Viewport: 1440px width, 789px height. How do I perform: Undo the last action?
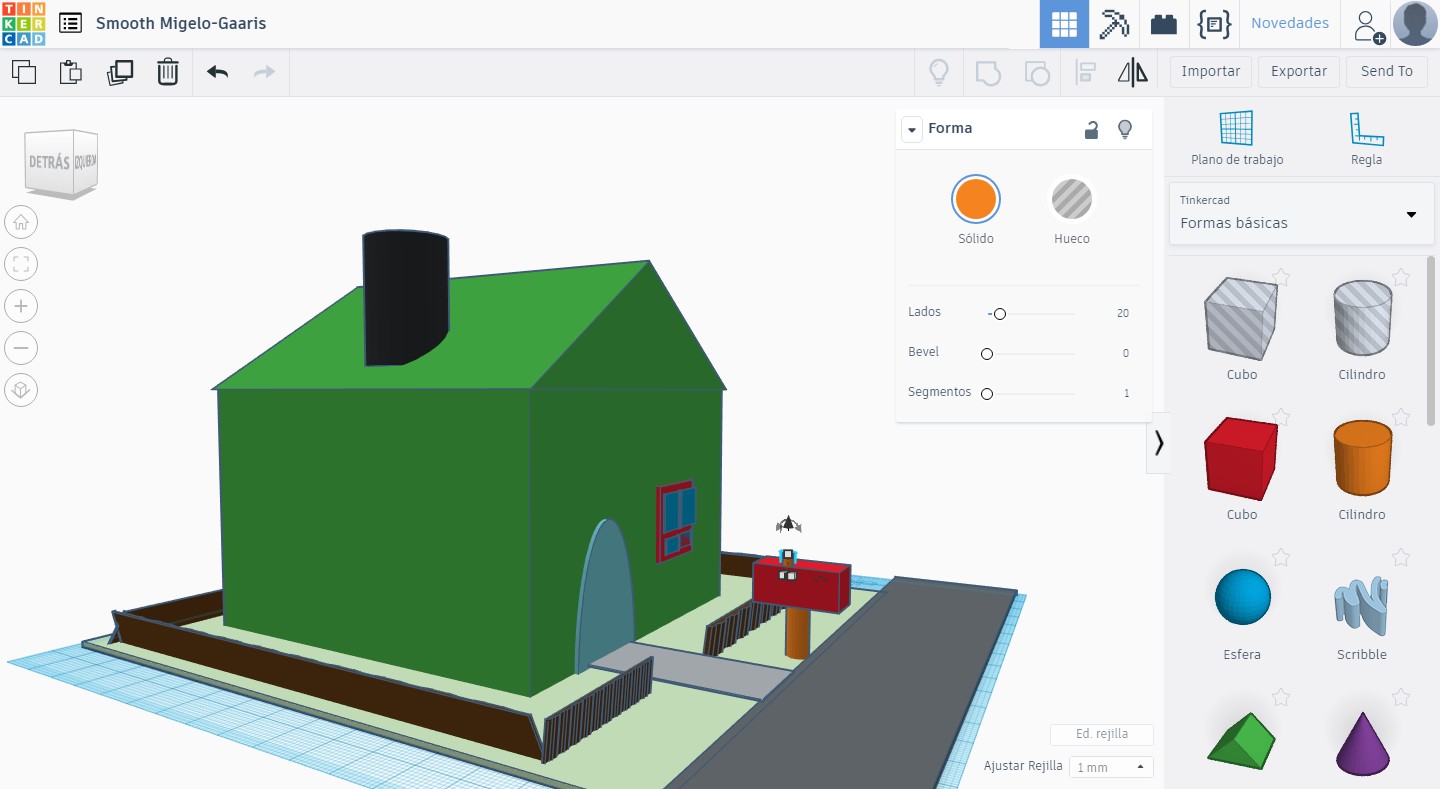[217, 72]
